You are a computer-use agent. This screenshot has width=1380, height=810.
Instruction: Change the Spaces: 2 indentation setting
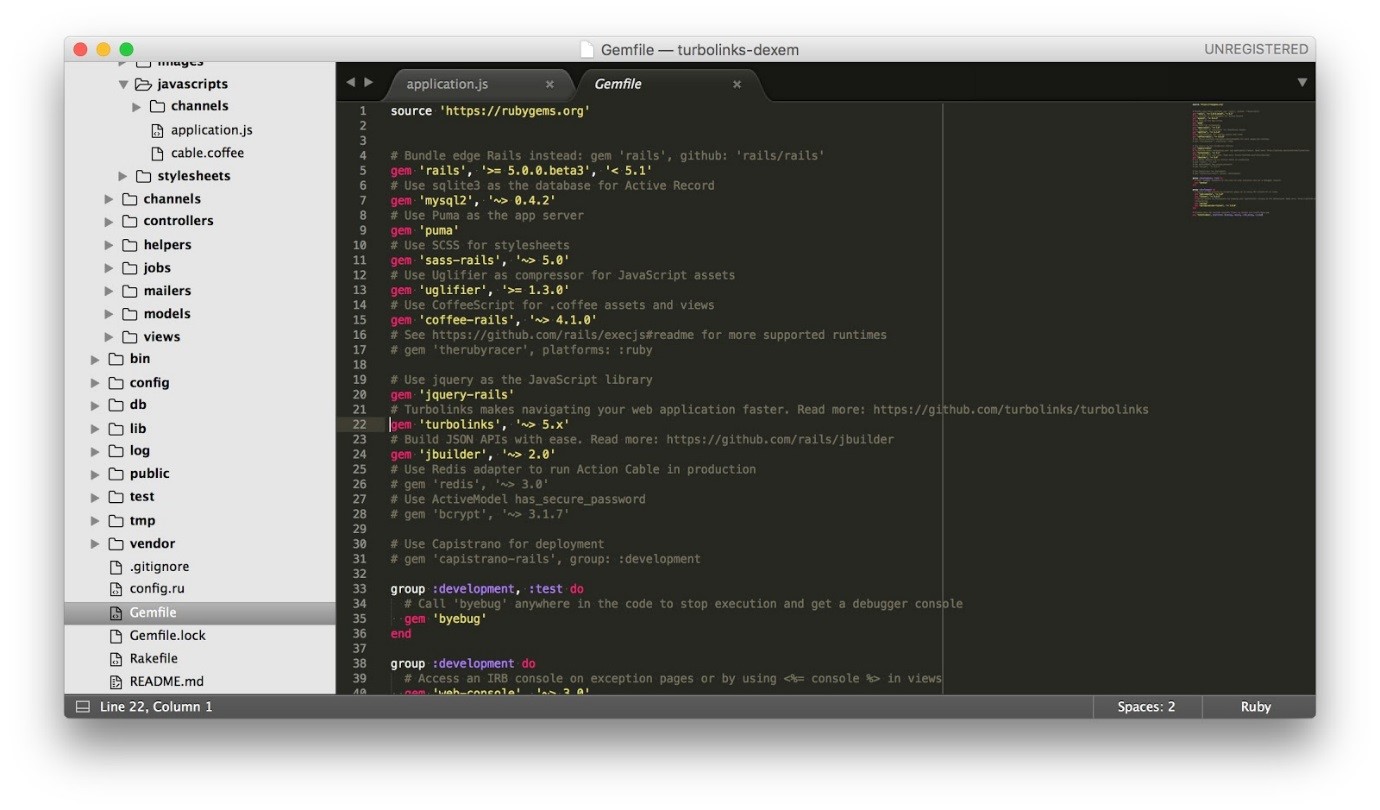click(1146, 707)
